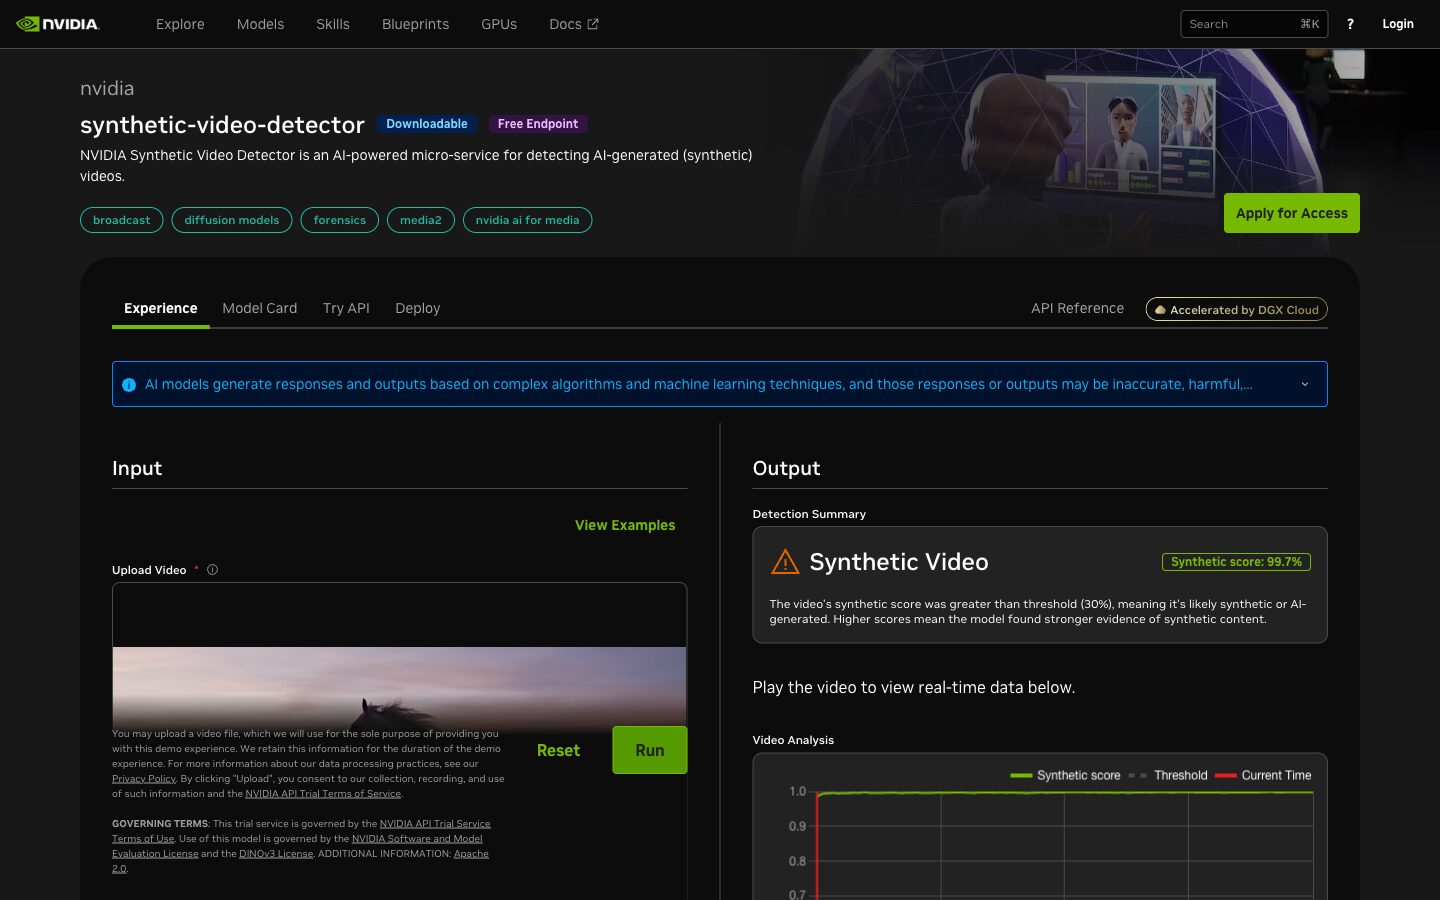Image resolution: width=1440 pixels, height=900 pixels.
Task: Click the NVIDIA logo
Action: coord(58,24)
